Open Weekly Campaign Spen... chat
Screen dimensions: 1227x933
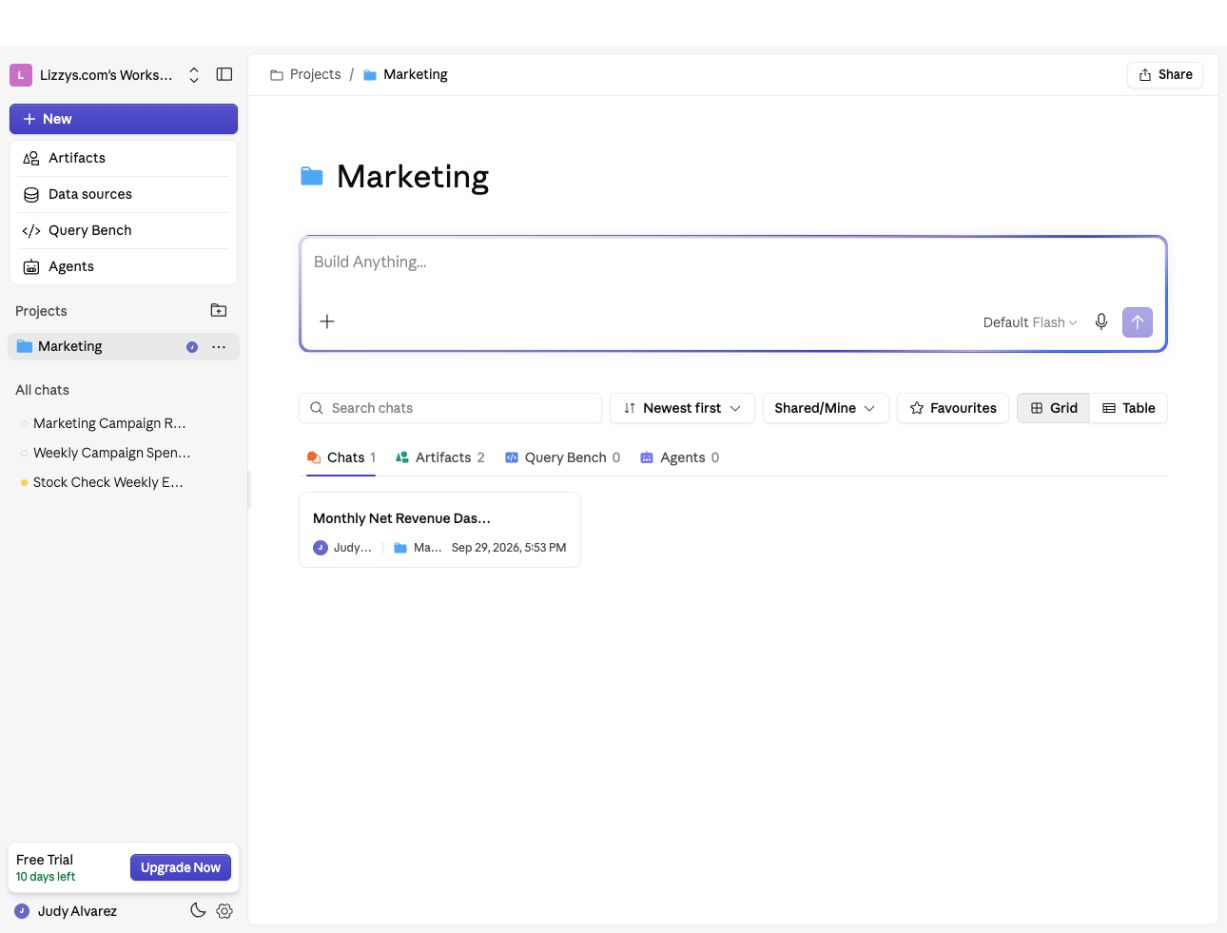(111, 453)
